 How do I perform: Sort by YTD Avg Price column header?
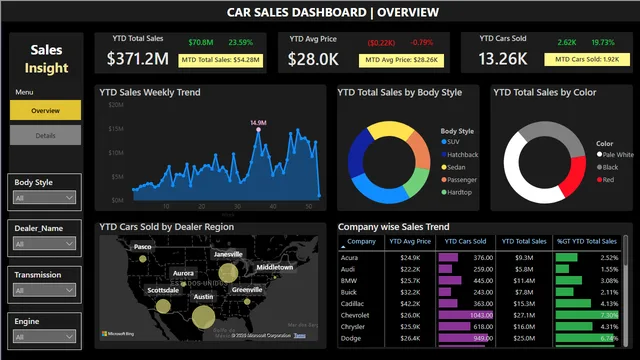(410, 241)
